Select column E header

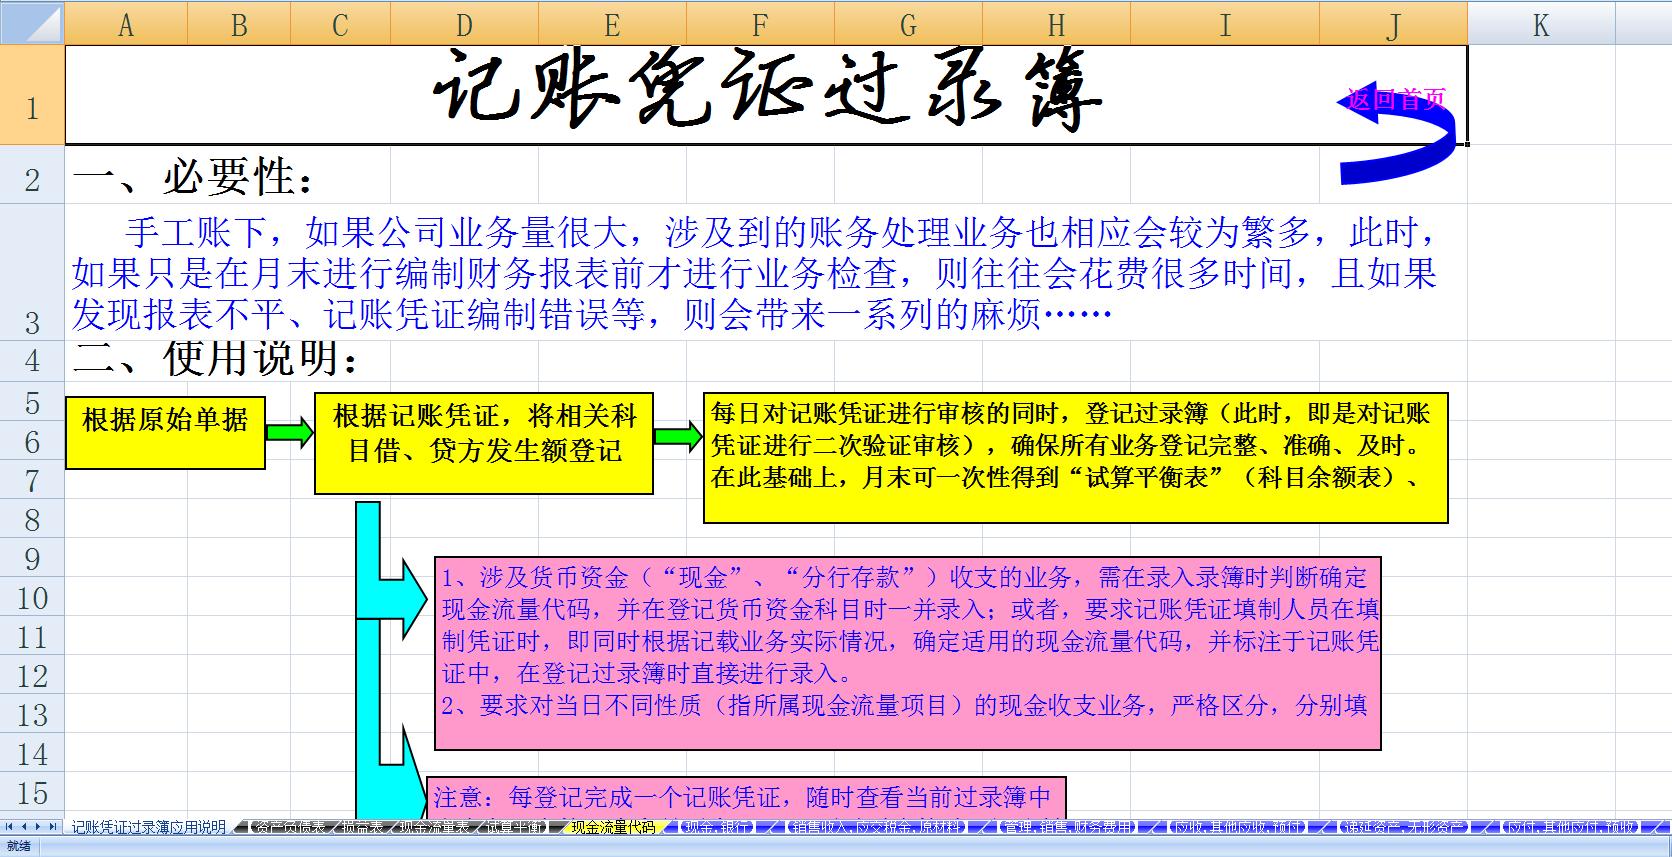(x=612, y=23)
